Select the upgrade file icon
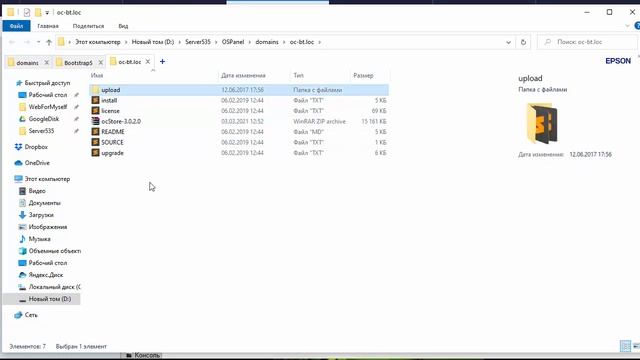The width and height of the screenshot is (640, 360). coord(95,153)
